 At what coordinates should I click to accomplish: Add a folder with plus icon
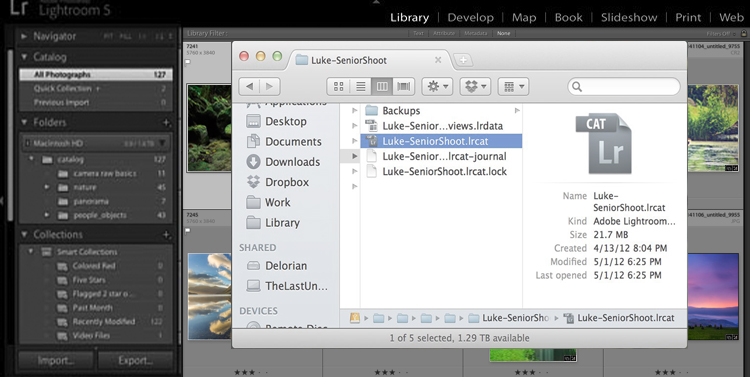pos(166,122)
